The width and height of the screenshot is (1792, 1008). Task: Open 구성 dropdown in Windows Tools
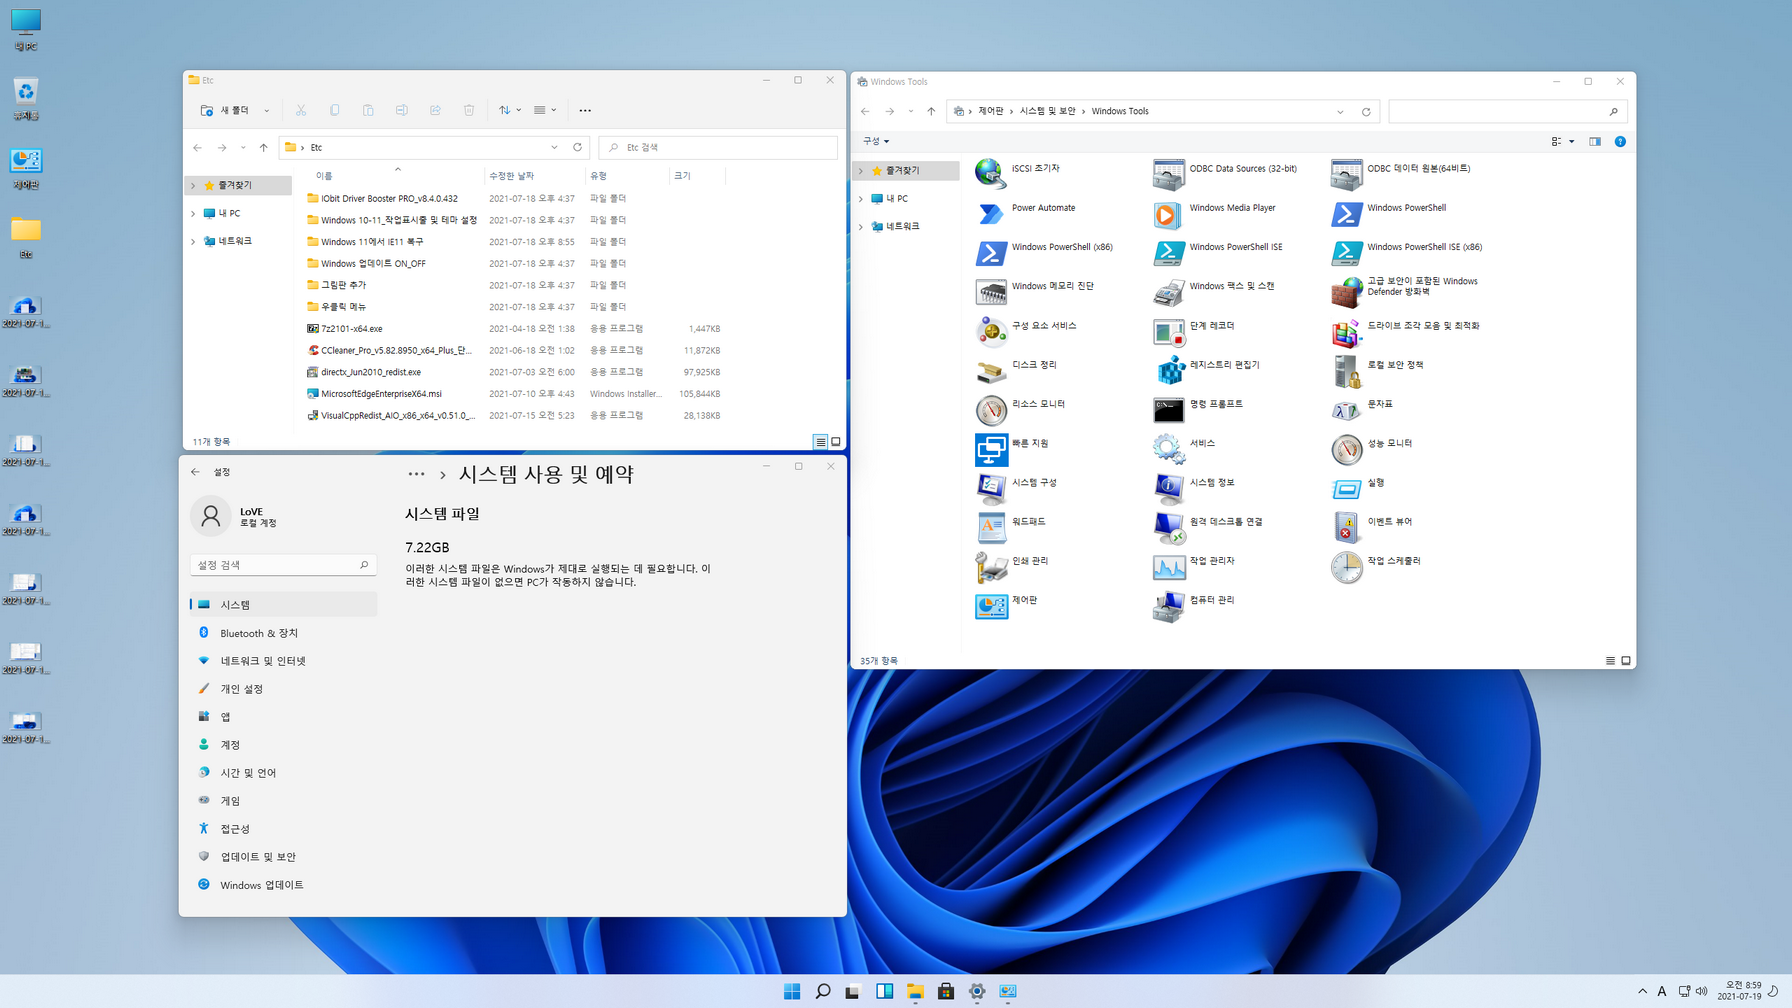pyautogui.click(x=876, y=141)
